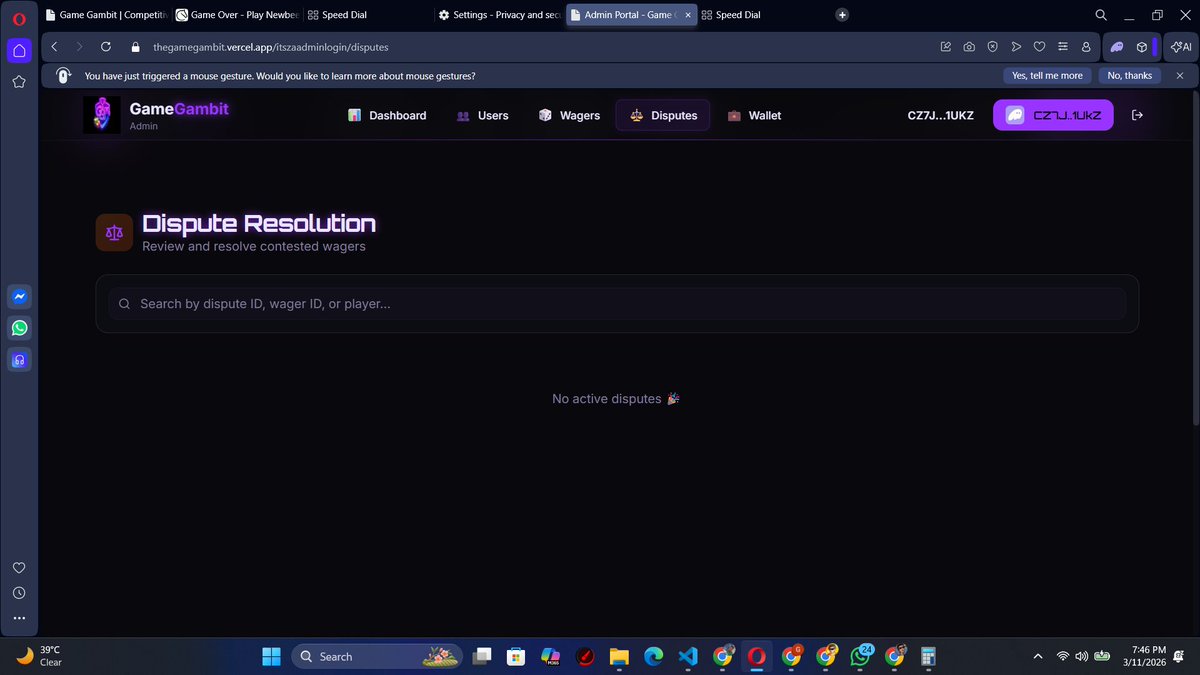Open the ad blocker shield icon
The height and width of the screenshot is (675, 1200).
click(x=992, y=47)
